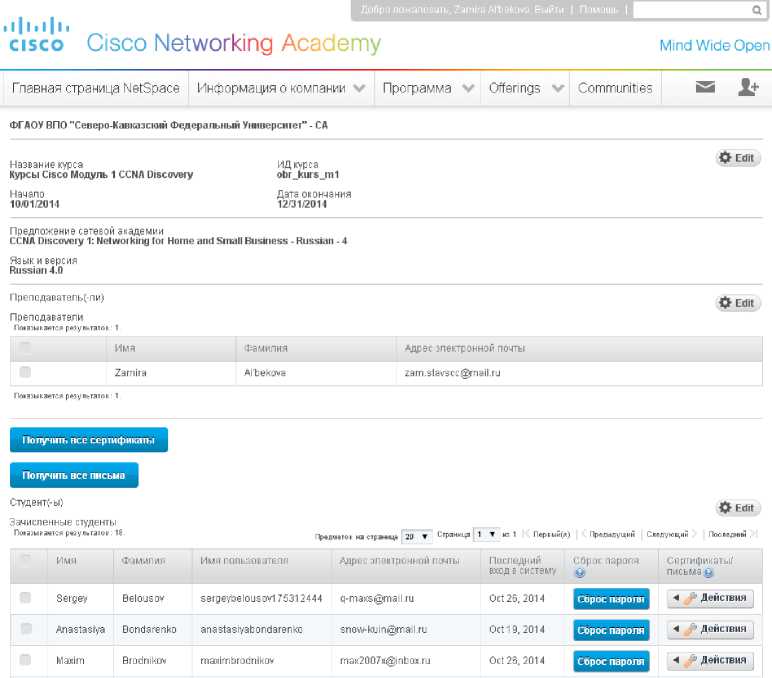
Task: Go to Первый(я) page link
Action: (x=551, y=534)
